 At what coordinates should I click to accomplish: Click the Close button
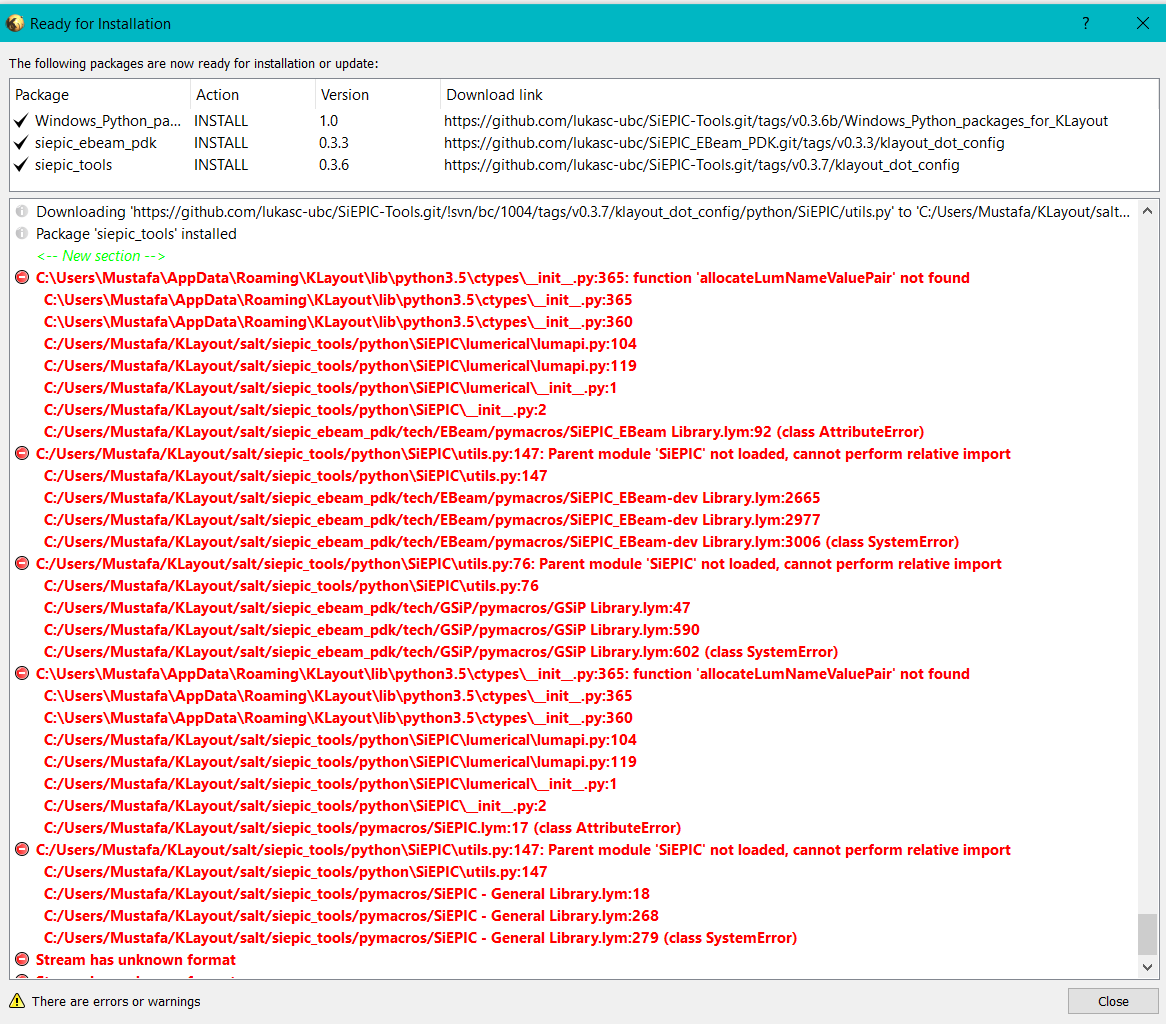[1112, 1001]
